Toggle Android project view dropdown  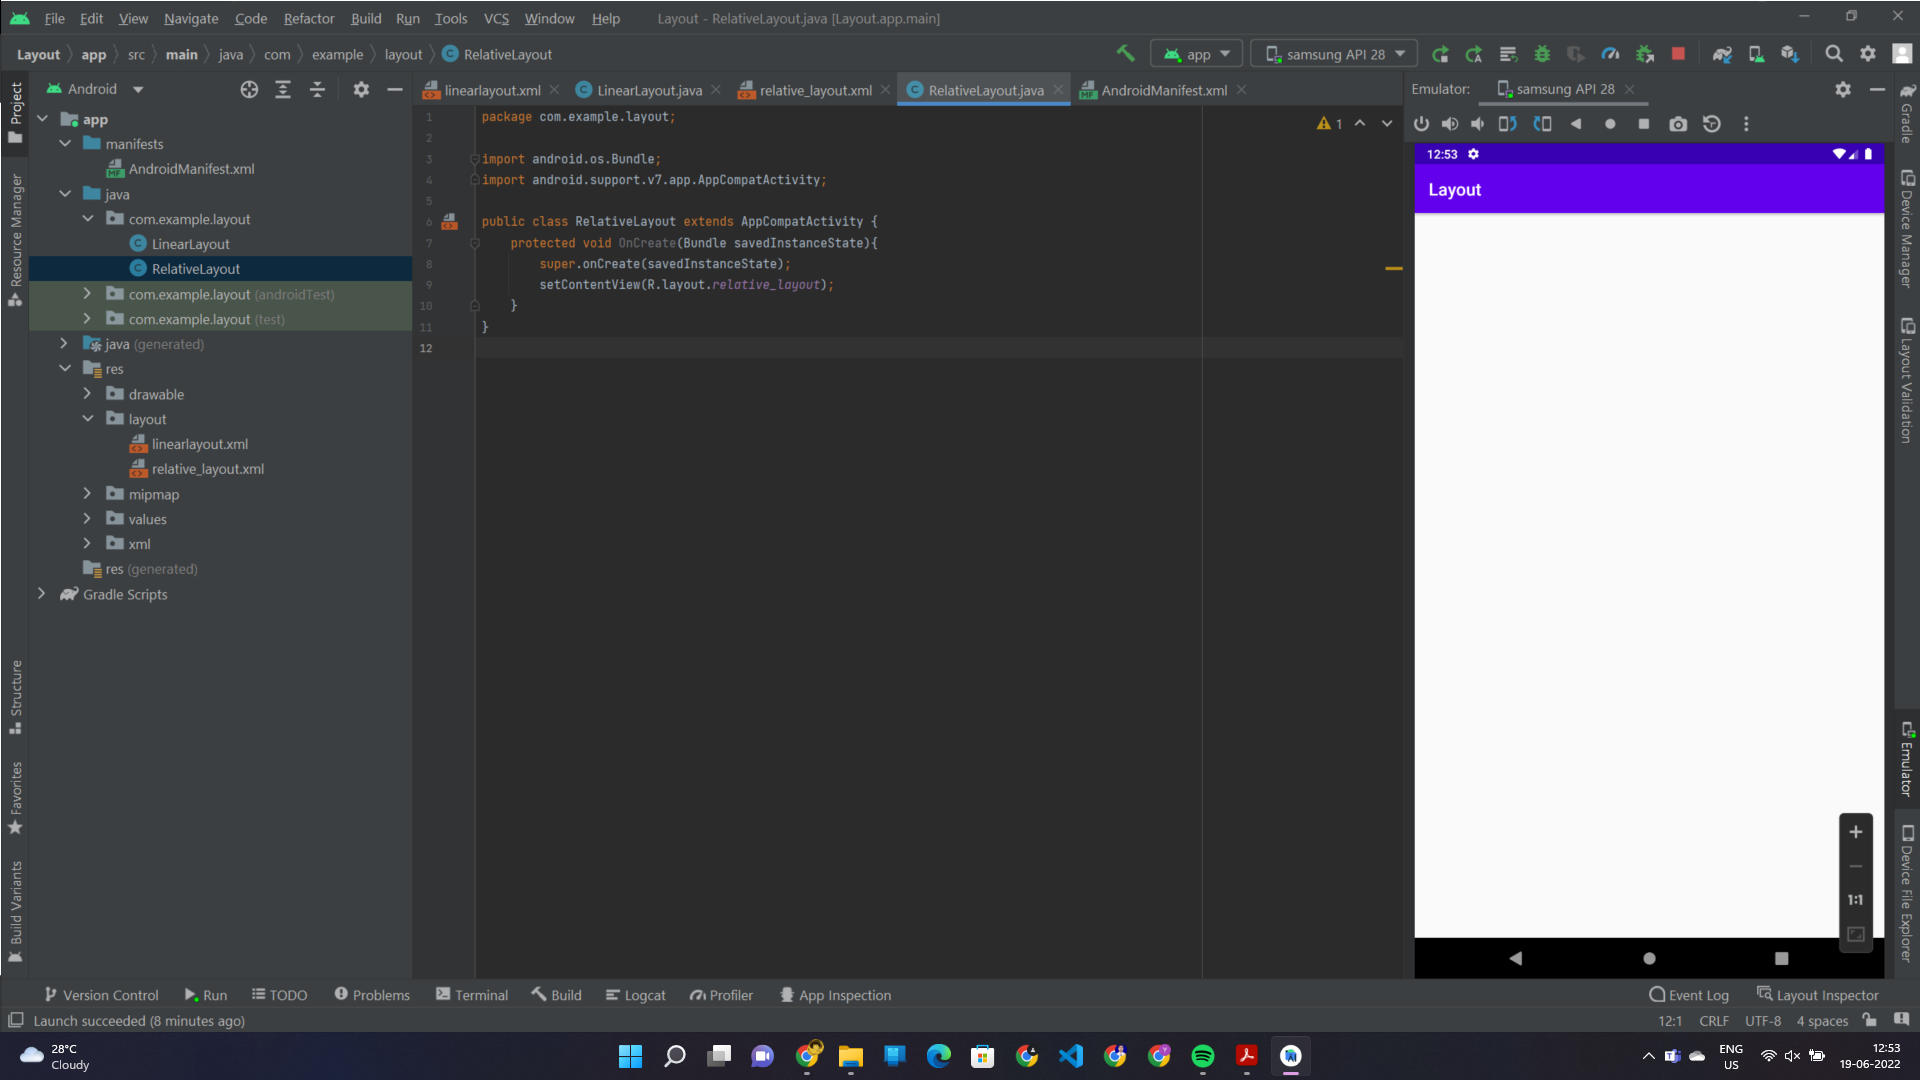pyautogui.click(x=137, y=87)
